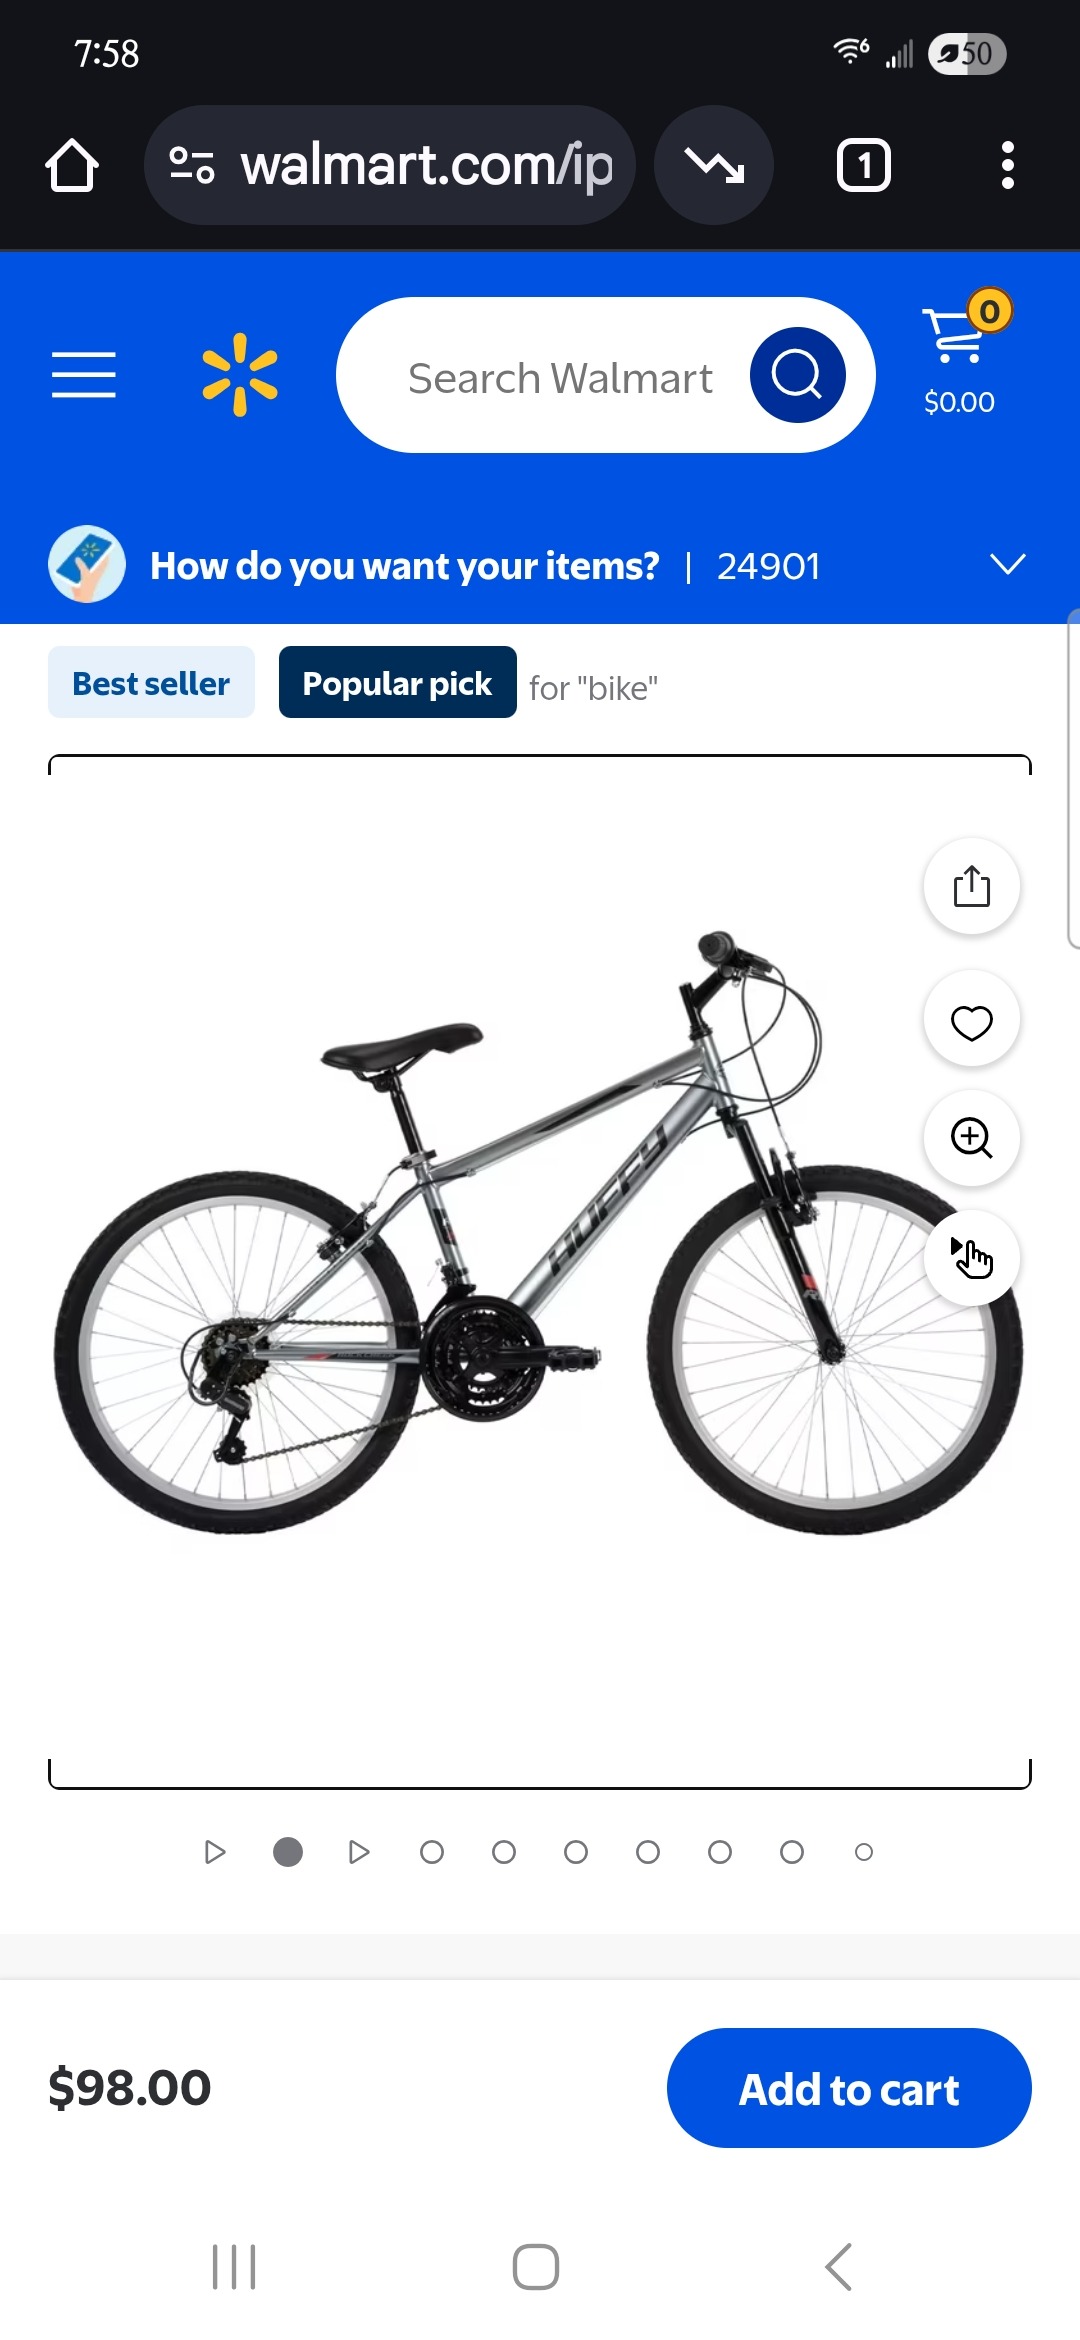
Task: Open the browser tab switcher
Action: pos(864,165)
